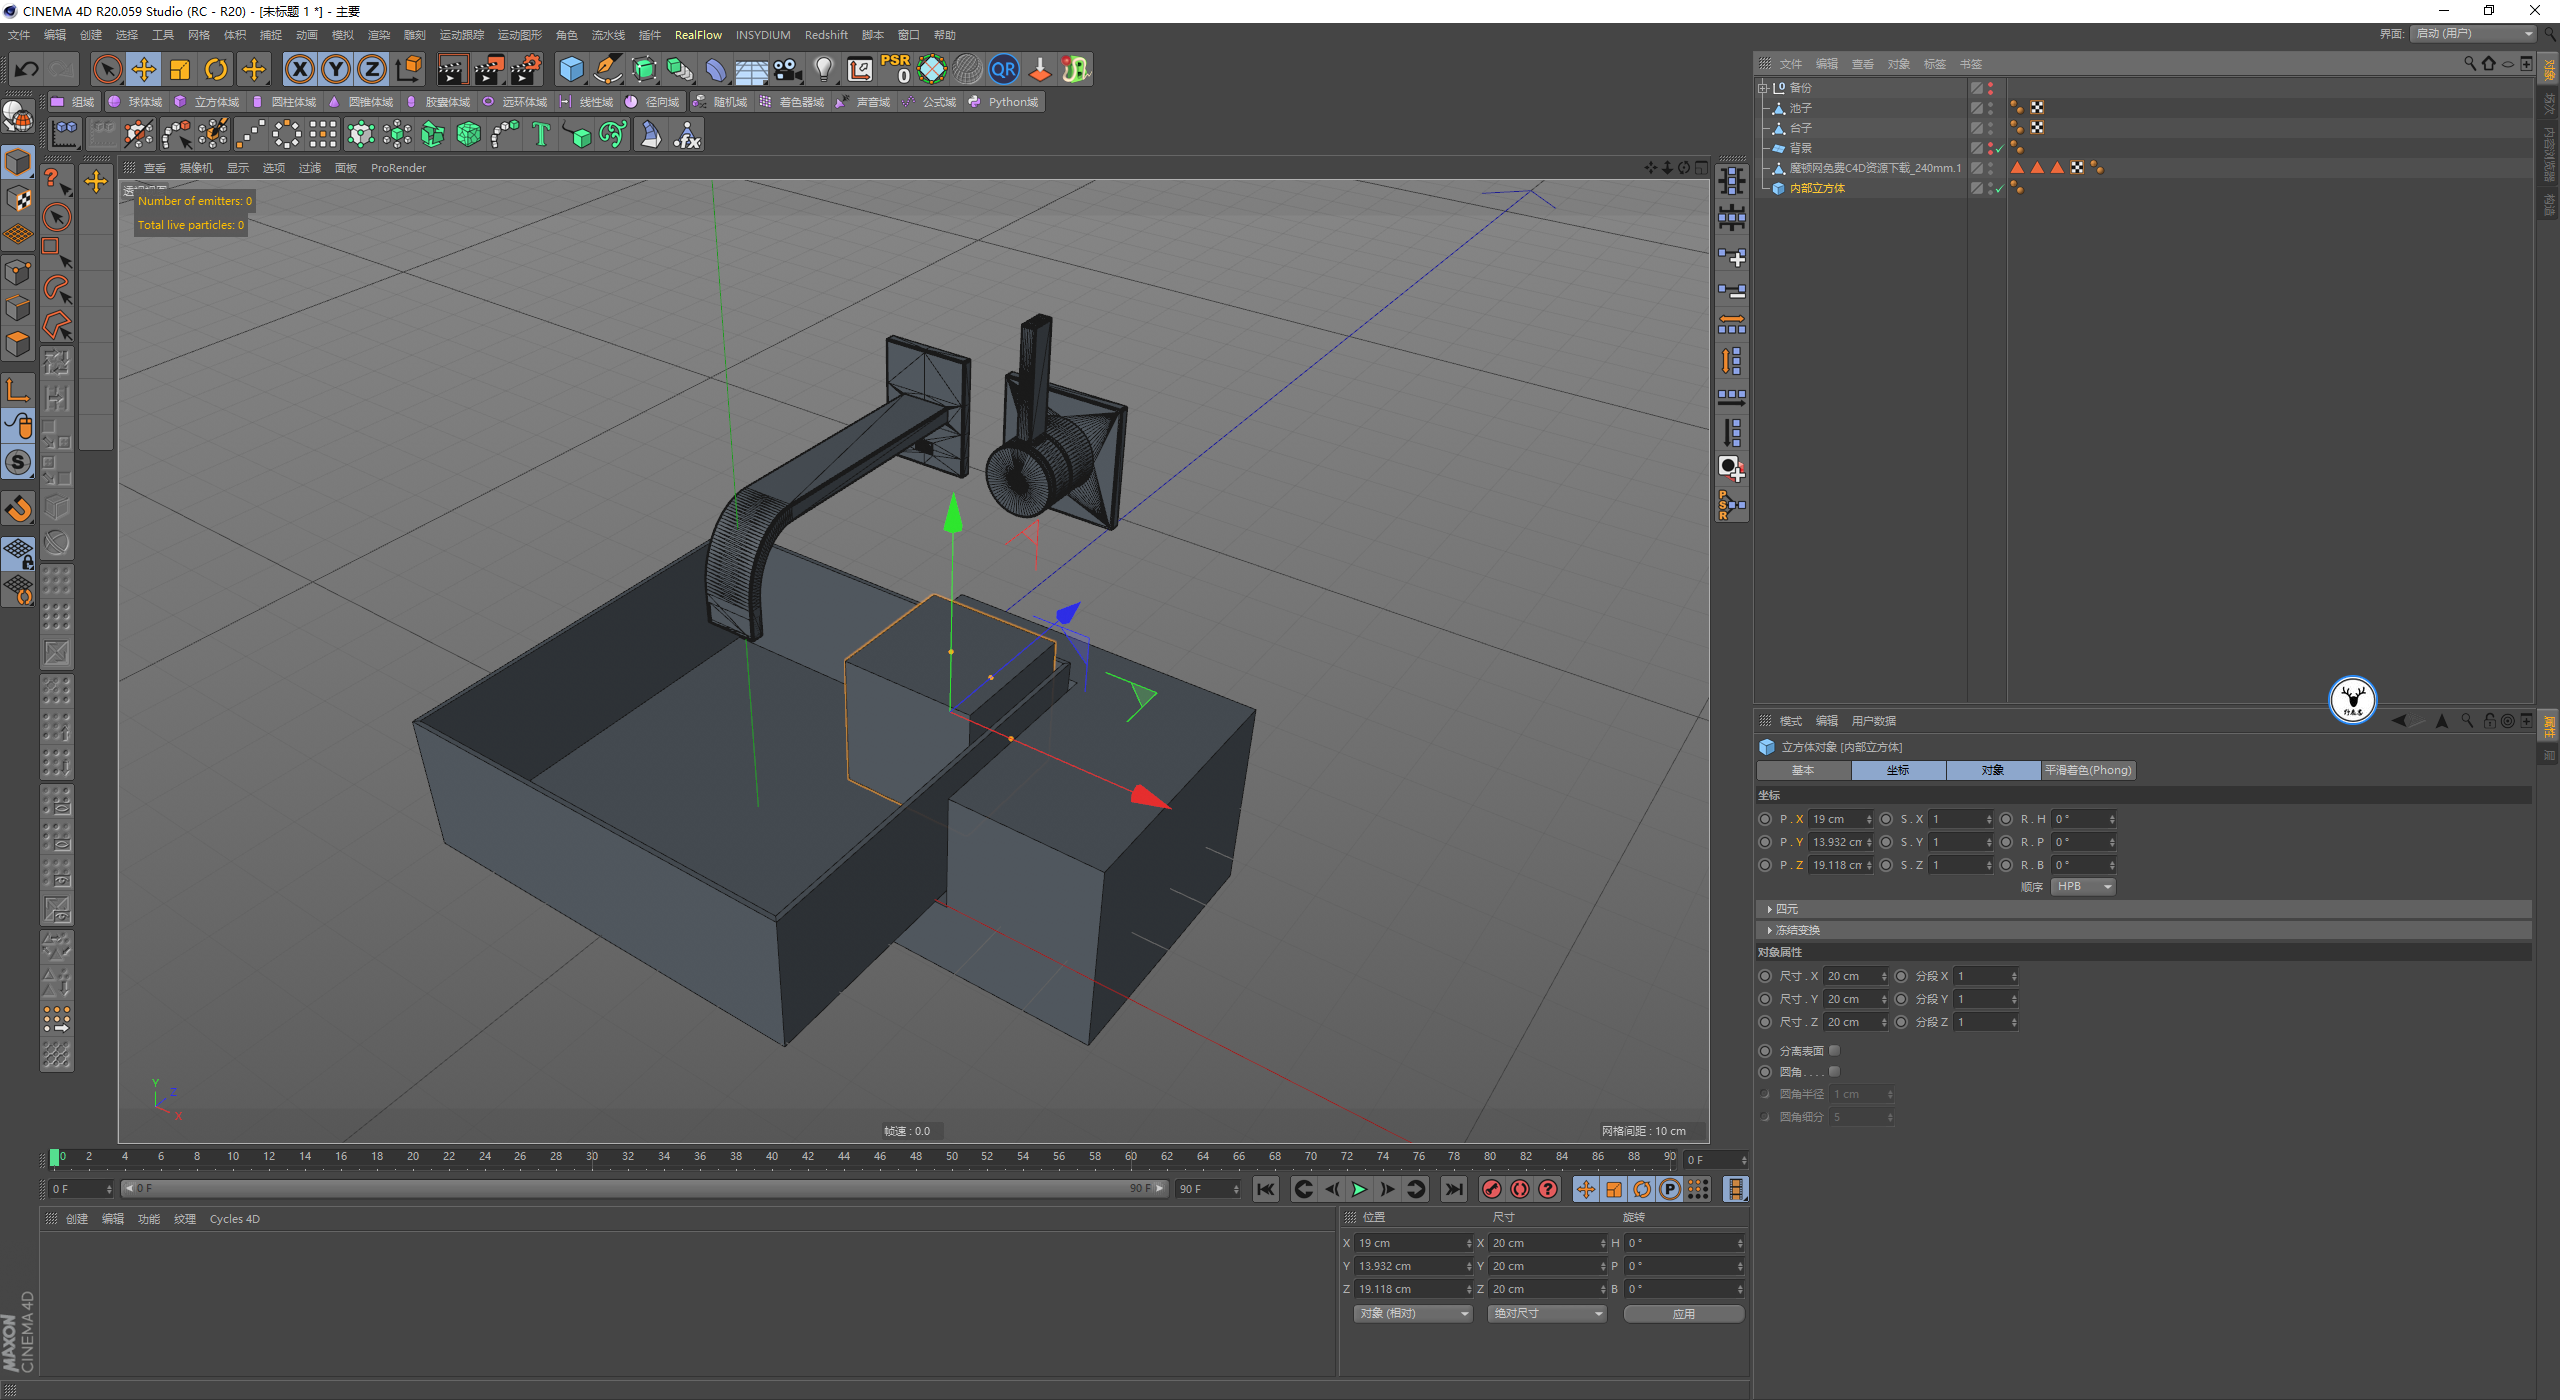This screenshot has width=2560, height=1400.
Task: Click frame 30 on the timeline ruler
Action: click(592, 1157)
